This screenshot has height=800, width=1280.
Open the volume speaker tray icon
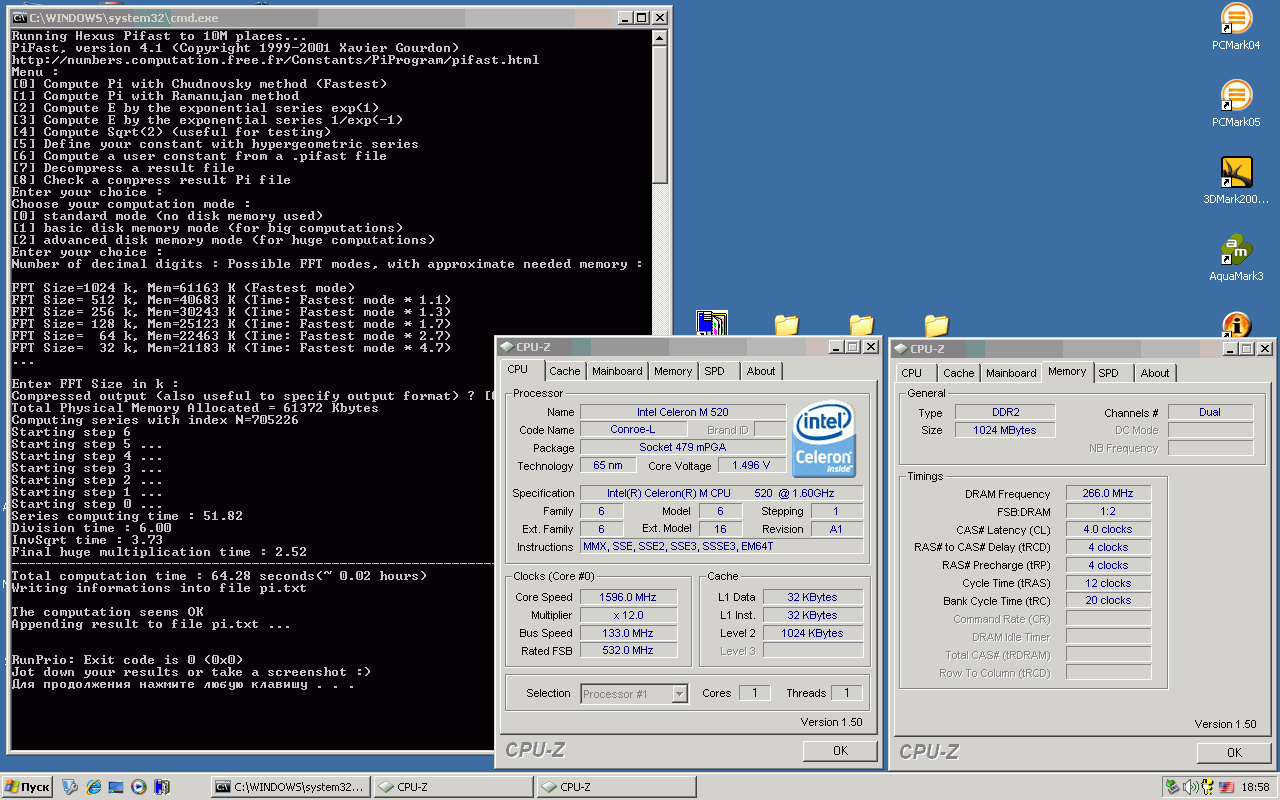tap(1190, 787)
